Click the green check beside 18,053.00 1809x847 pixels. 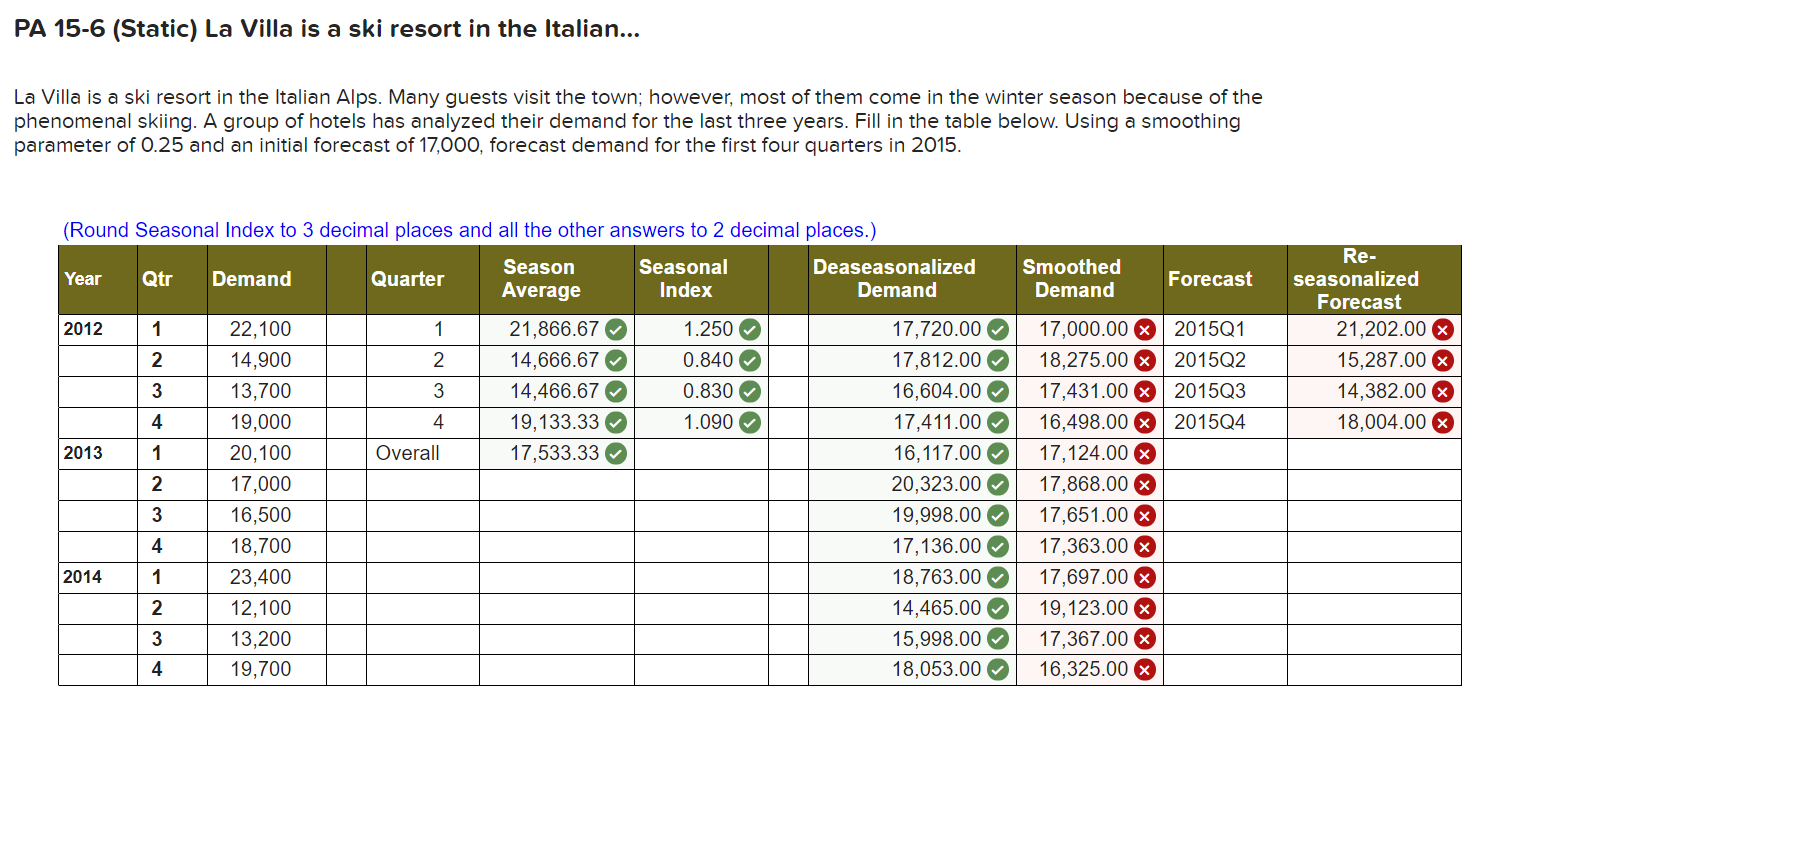tap(998, 670)
